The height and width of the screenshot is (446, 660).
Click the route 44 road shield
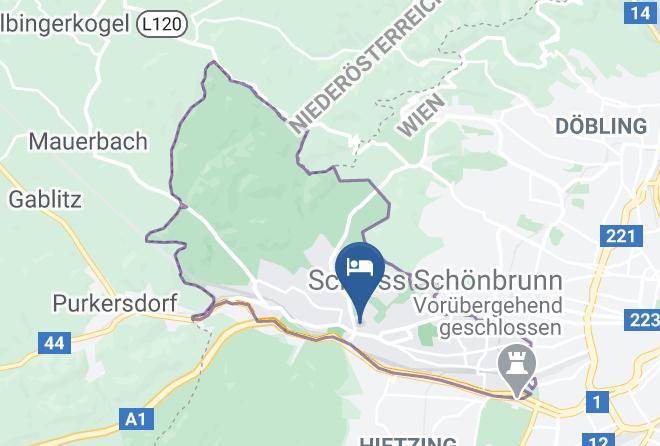click(x=54, y=343)
